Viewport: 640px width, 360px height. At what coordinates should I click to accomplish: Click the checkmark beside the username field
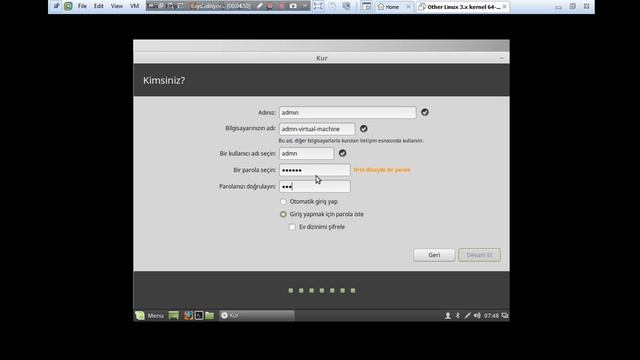(x=342, y=153)
